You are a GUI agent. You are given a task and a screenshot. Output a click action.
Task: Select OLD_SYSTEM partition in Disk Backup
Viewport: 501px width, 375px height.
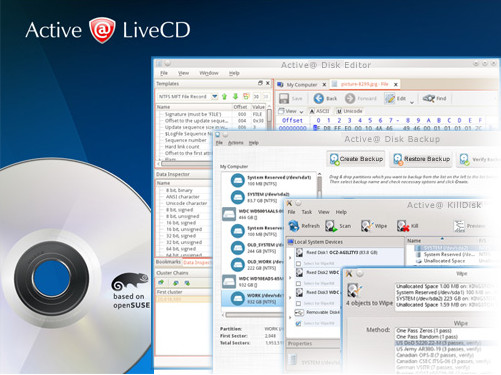coord(257,248)
